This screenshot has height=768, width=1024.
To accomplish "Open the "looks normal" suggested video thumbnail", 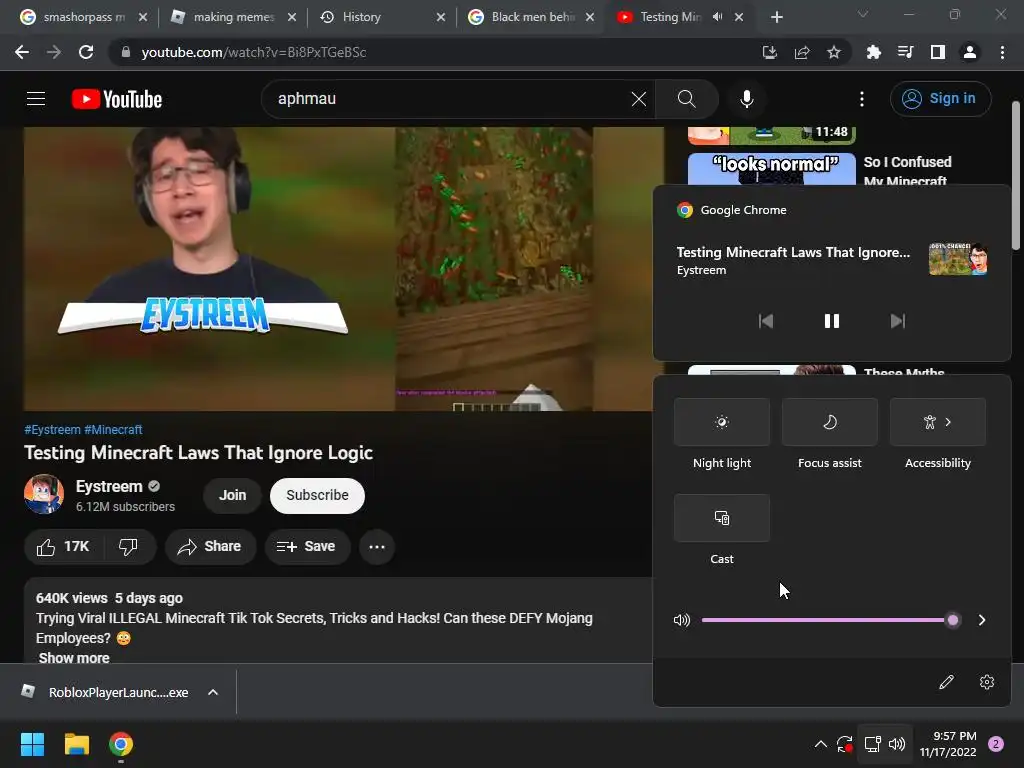I will tap(771, 169).
